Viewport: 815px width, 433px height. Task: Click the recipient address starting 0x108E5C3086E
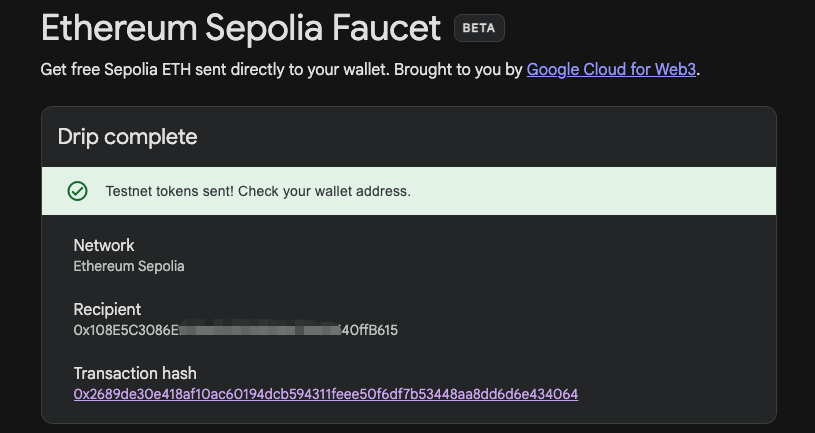point(126,330)
